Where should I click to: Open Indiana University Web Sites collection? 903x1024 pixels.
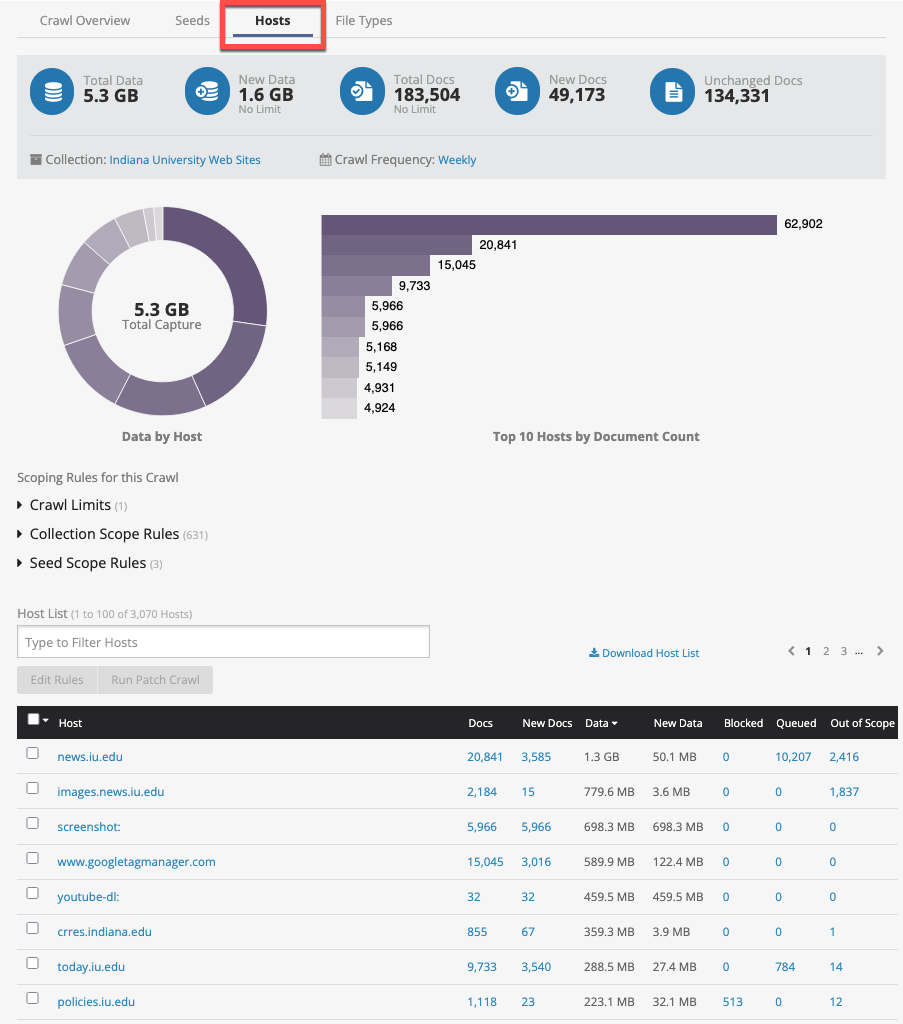pyautogui.click(x=185, y=159)
